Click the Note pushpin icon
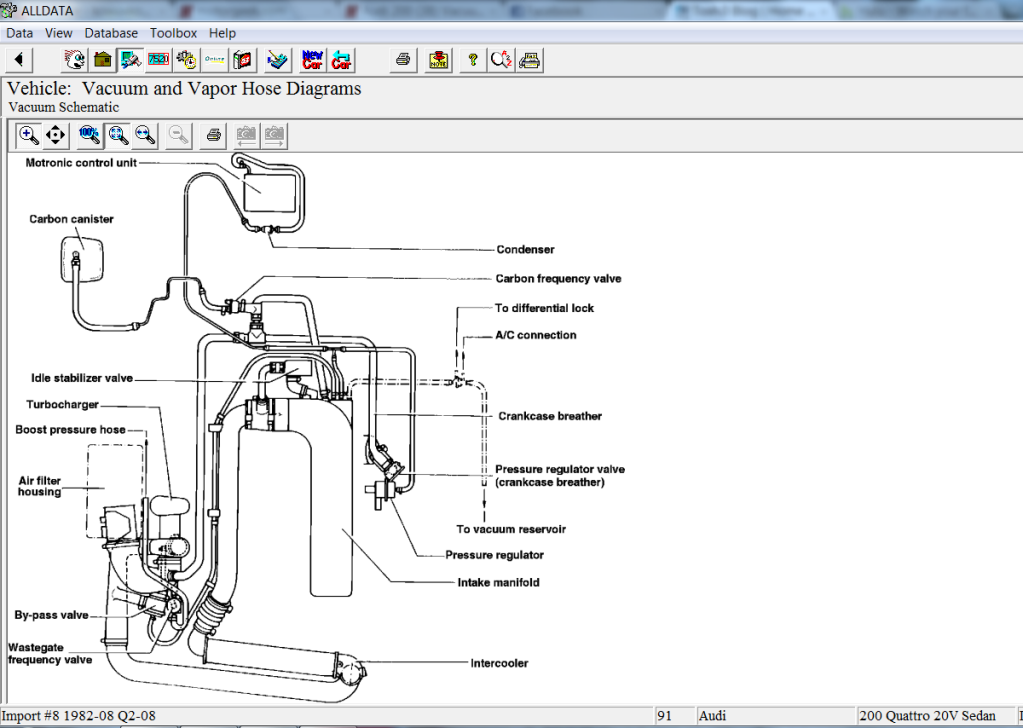This screenshot has height=728, width=1023. point(438,60)
